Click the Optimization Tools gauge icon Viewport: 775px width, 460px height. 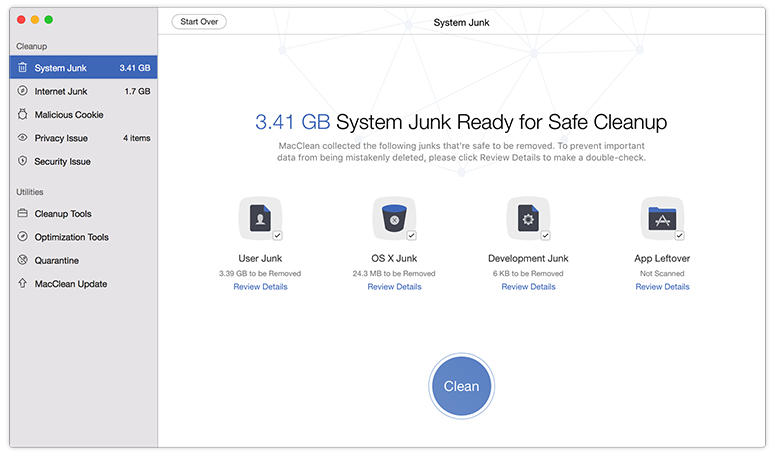22,236
